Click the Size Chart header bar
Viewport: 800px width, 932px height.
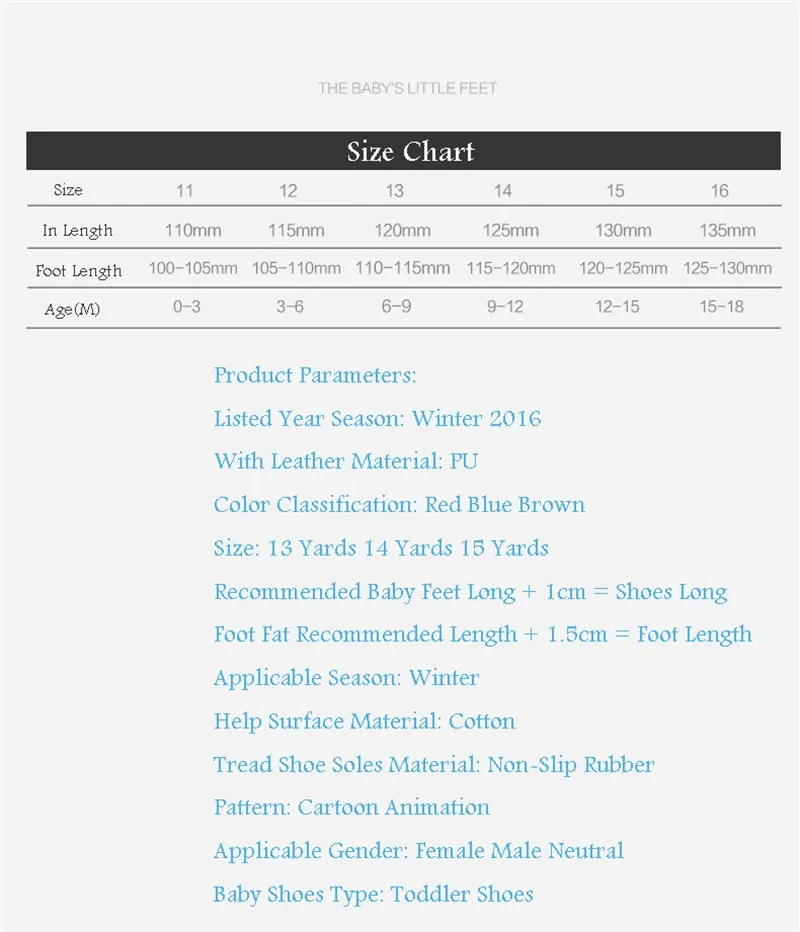403,151
